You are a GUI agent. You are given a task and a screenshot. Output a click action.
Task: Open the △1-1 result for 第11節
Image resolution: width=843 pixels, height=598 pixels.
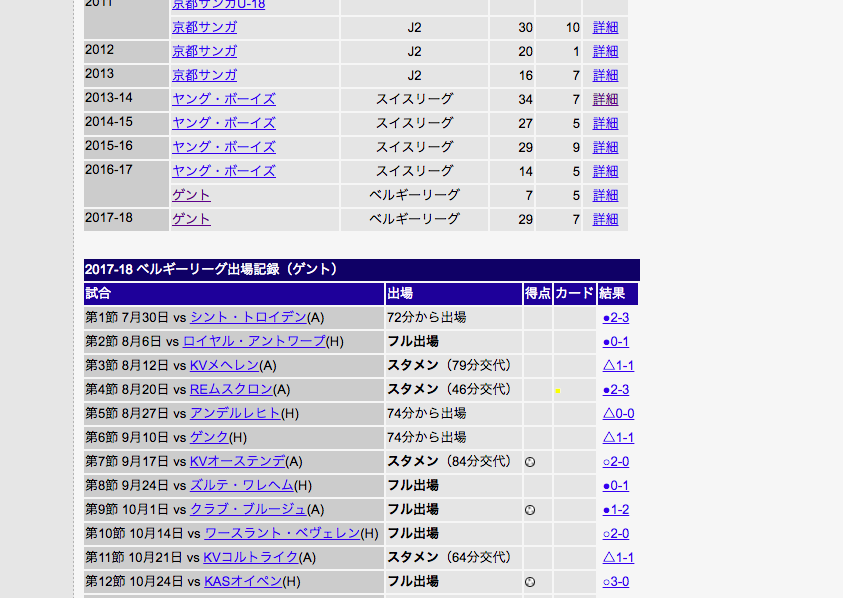pyautogui.click(x=618, y=558)
